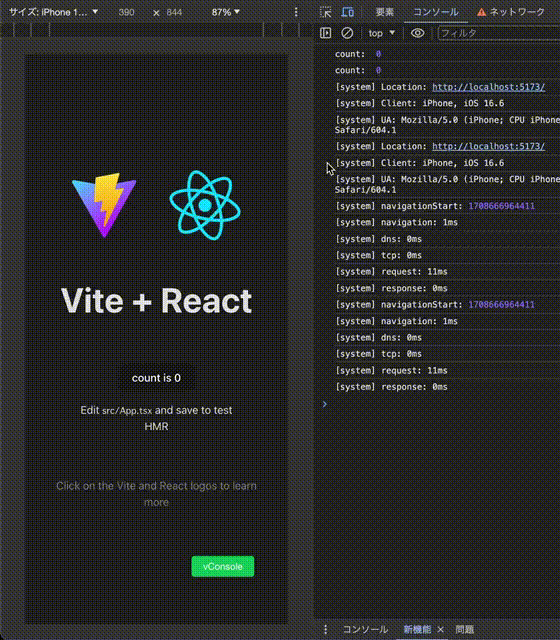Image resolution: width=560 pixels, height=640 pixels.
Task: Open the top context dropdown
Action: click(x=382, y=33)
